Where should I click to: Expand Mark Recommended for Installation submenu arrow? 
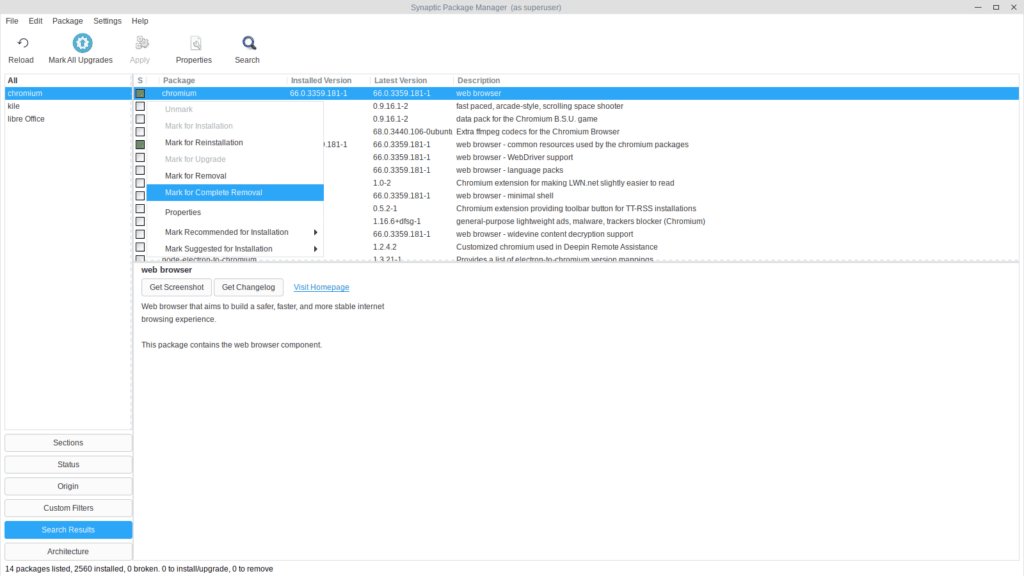(315, 232)
